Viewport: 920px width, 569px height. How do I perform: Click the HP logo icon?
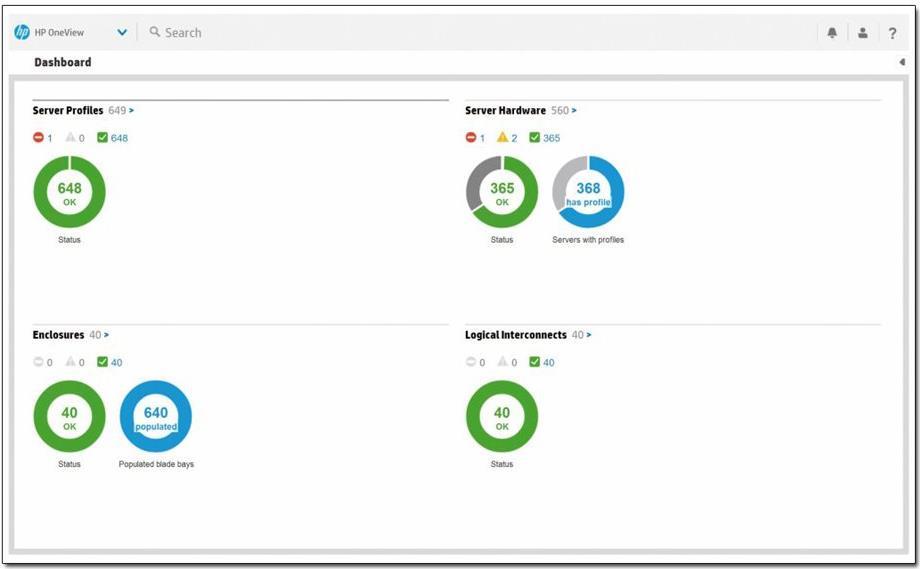(x=22, y=32)
